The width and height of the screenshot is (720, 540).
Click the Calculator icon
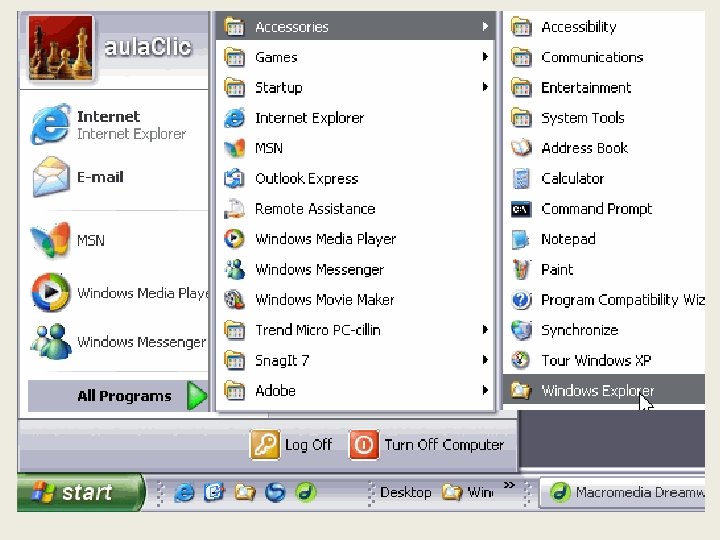click(521, 179)
